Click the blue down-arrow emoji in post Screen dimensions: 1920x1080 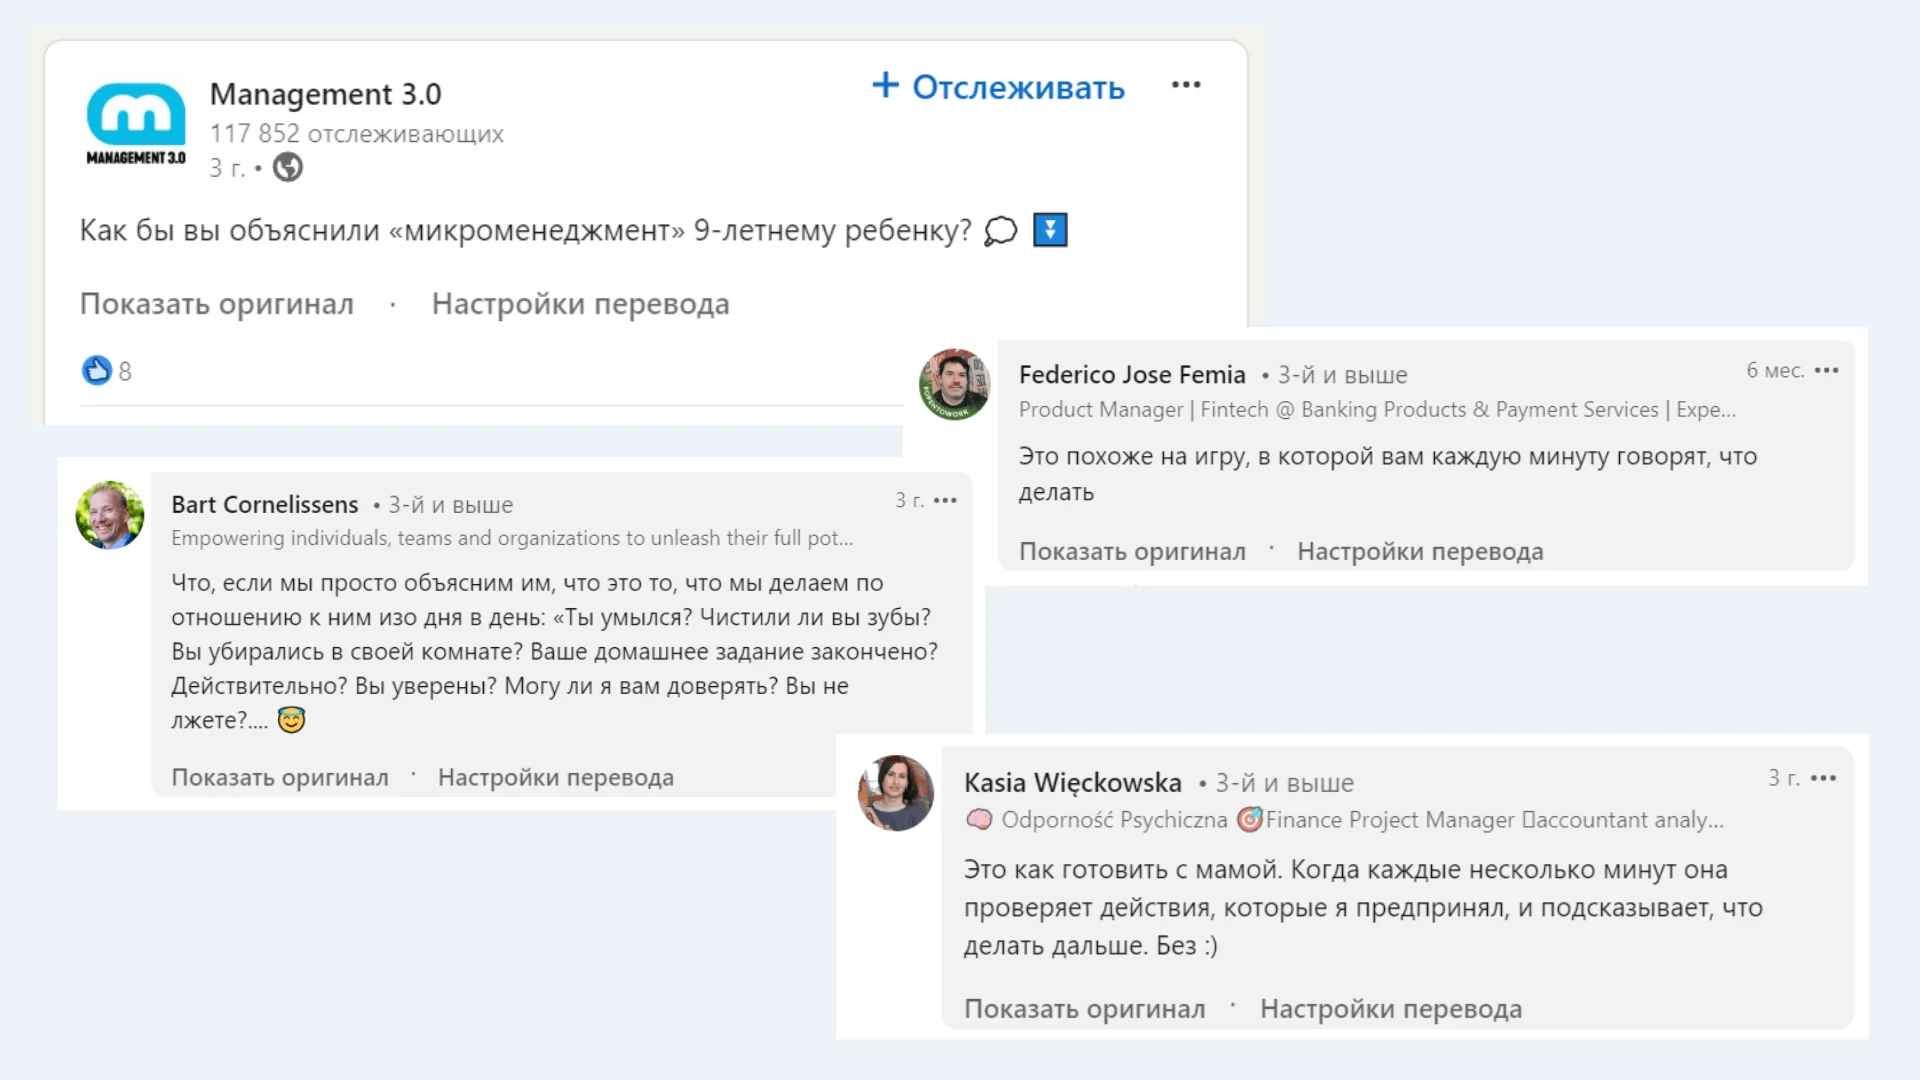tap(1050, 230)
